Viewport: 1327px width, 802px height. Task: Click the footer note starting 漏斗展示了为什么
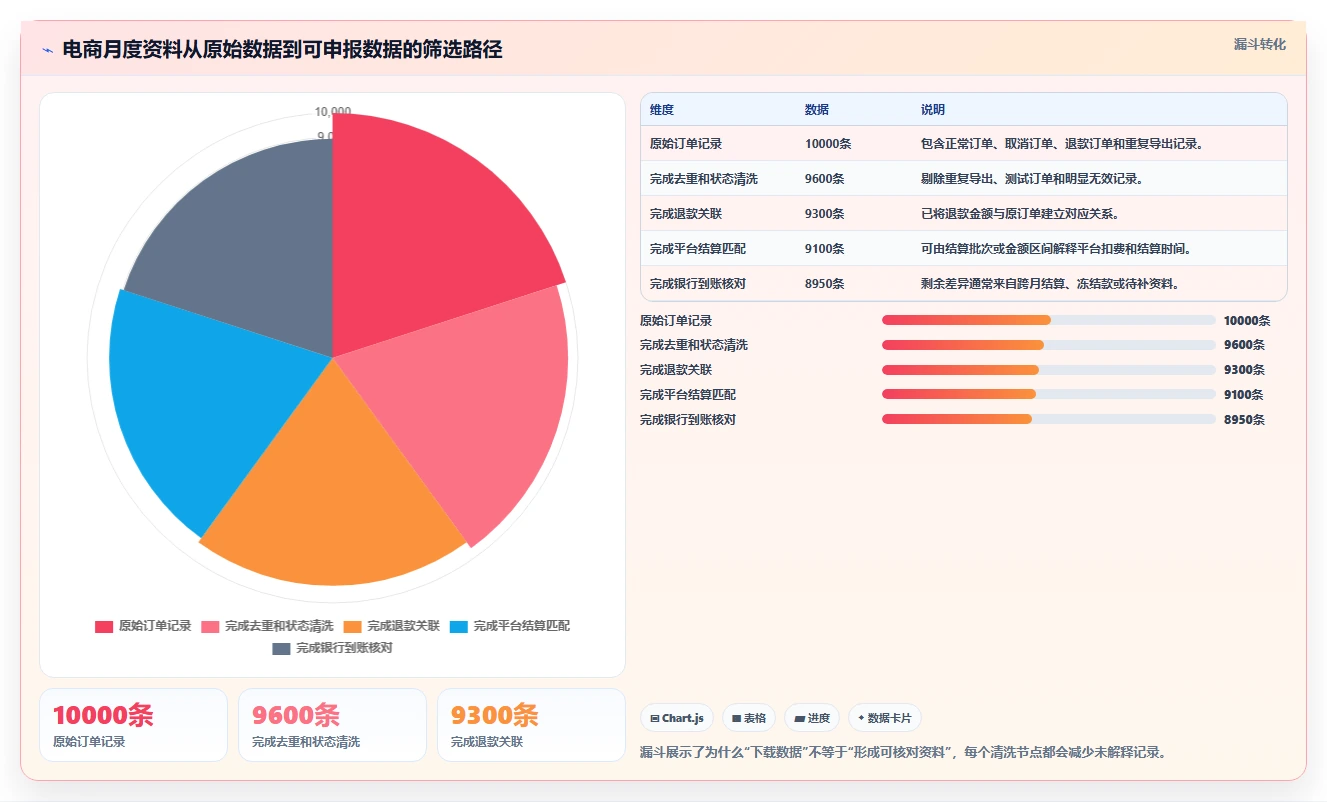tap(903, 752)
